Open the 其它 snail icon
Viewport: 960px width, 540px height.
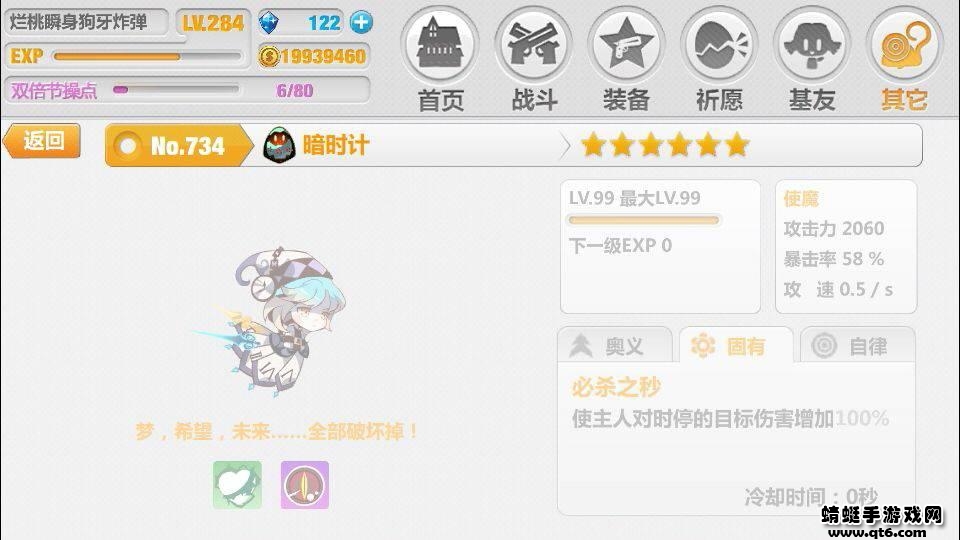pyautogui.click(x=905, y=44)
